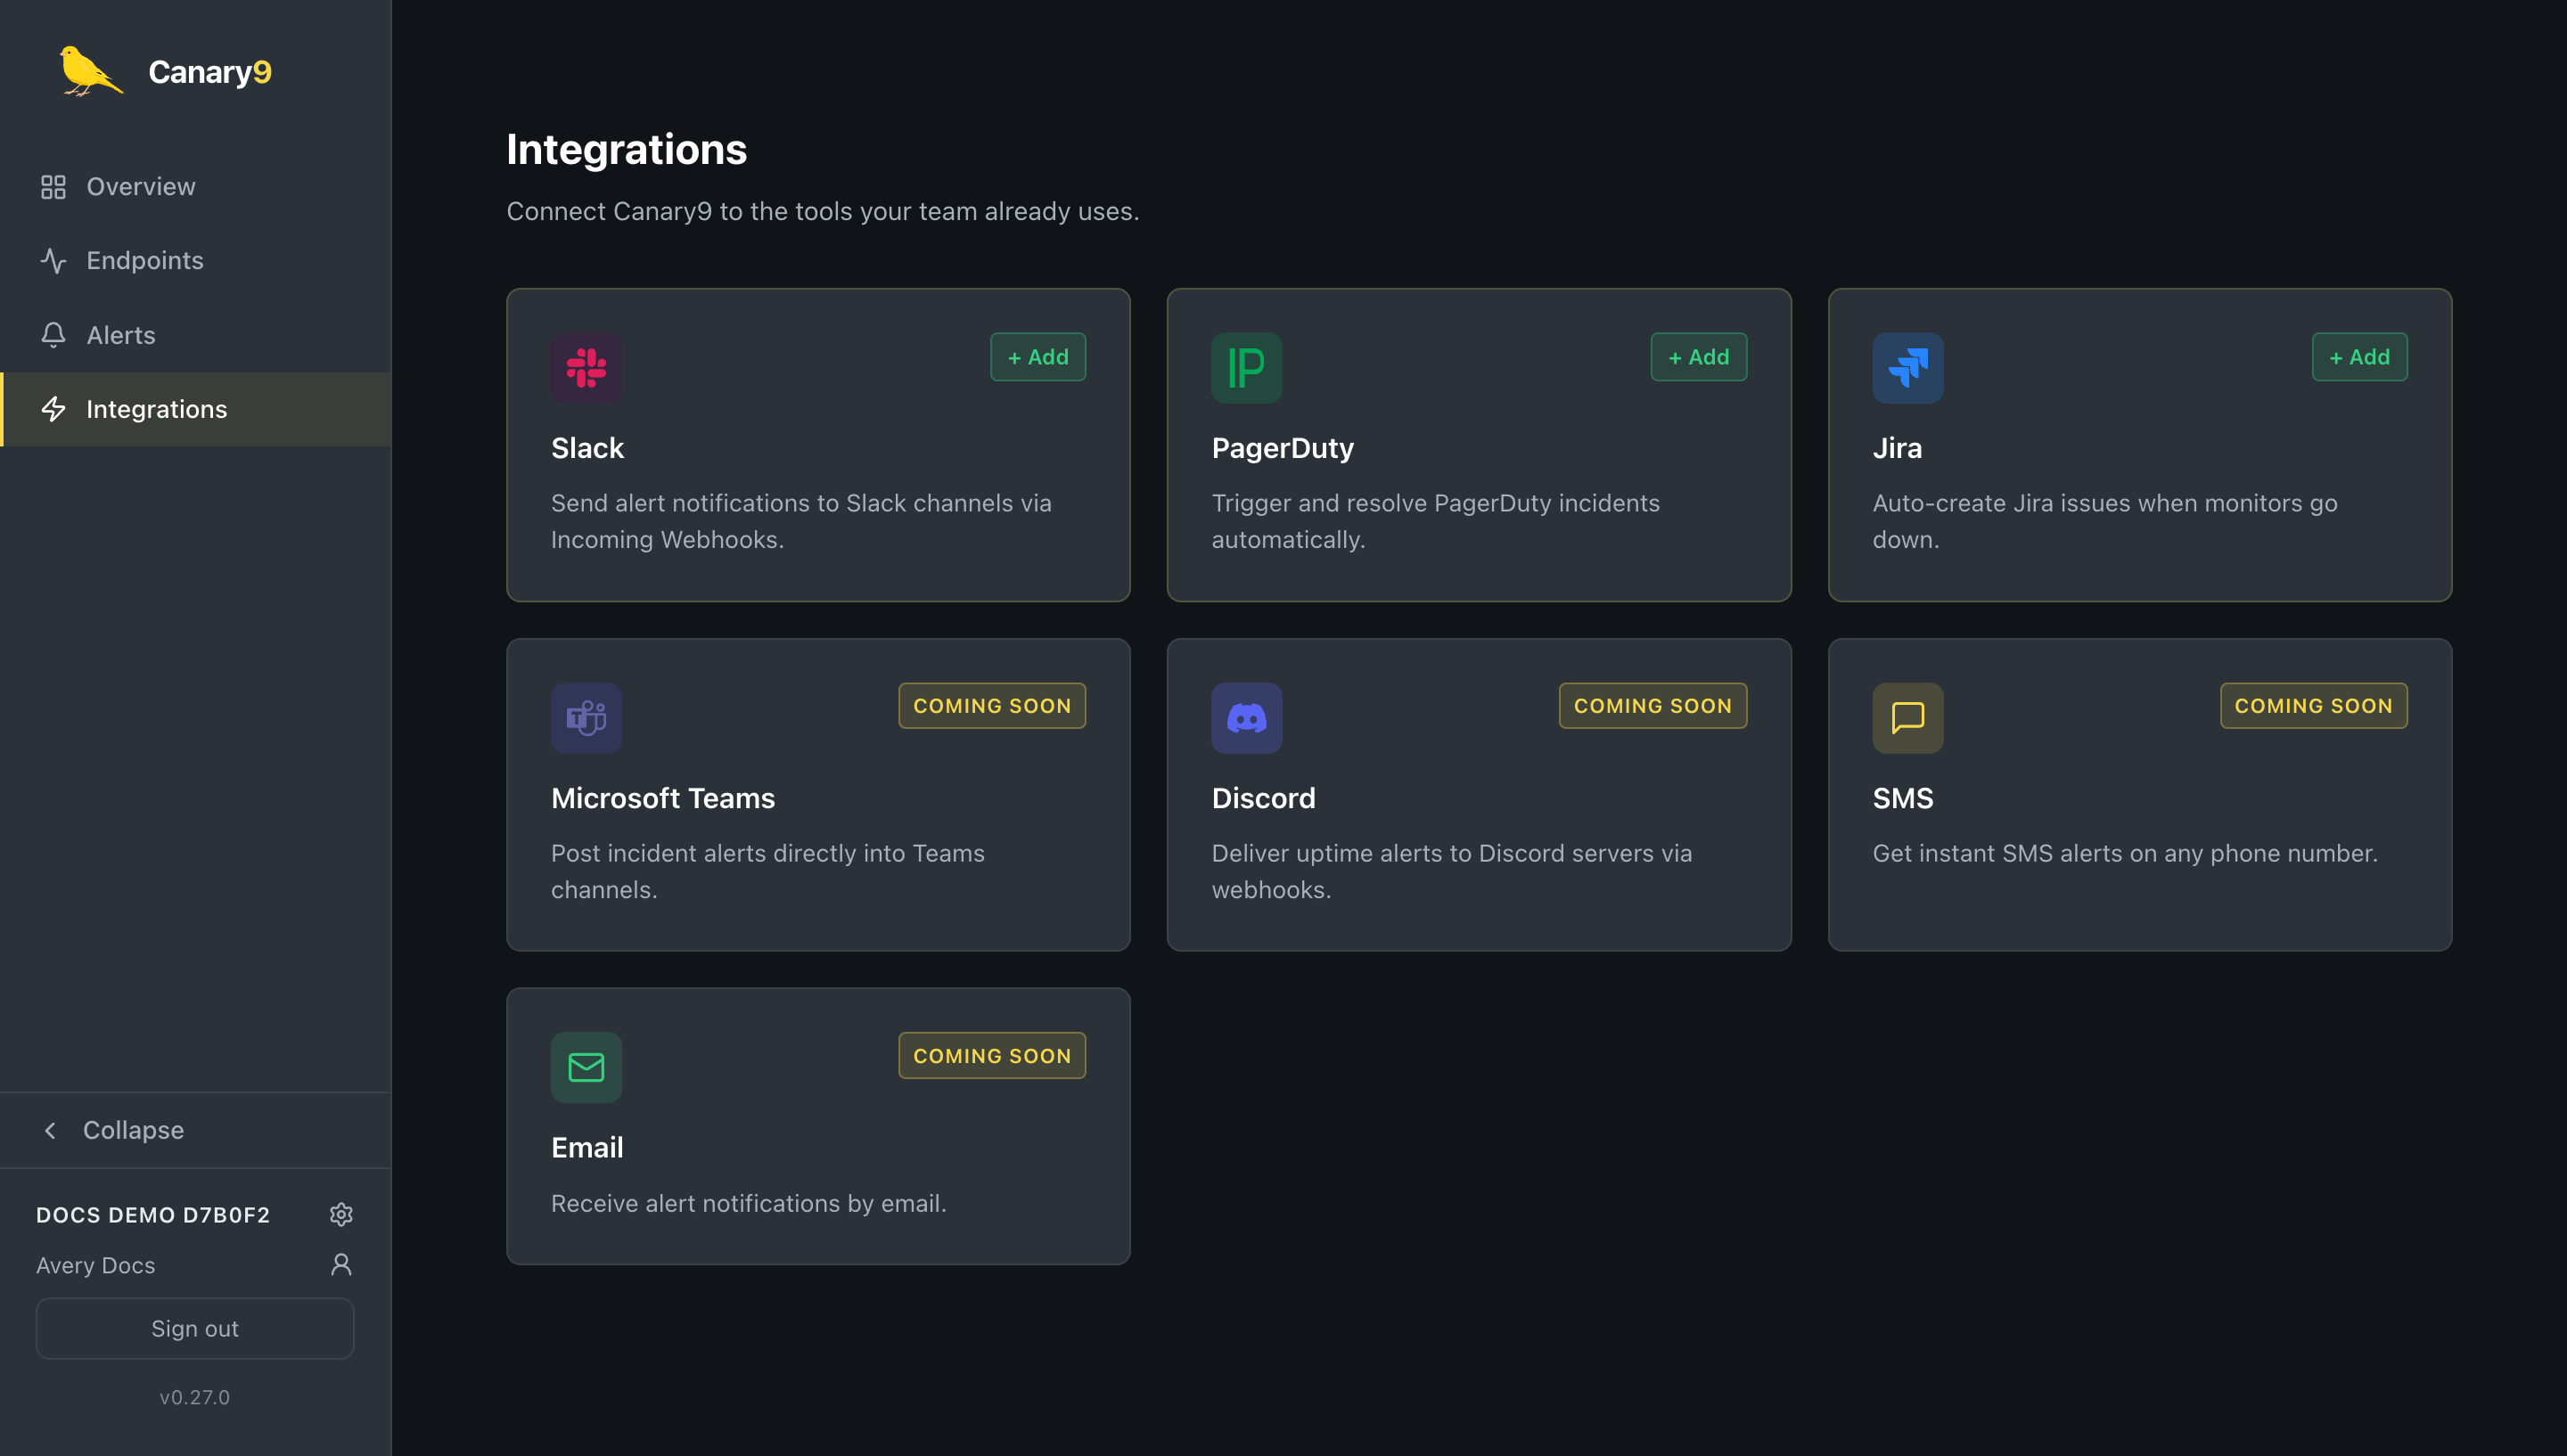Click the Email card title

pyautogui.click(x=587, y=1147)
